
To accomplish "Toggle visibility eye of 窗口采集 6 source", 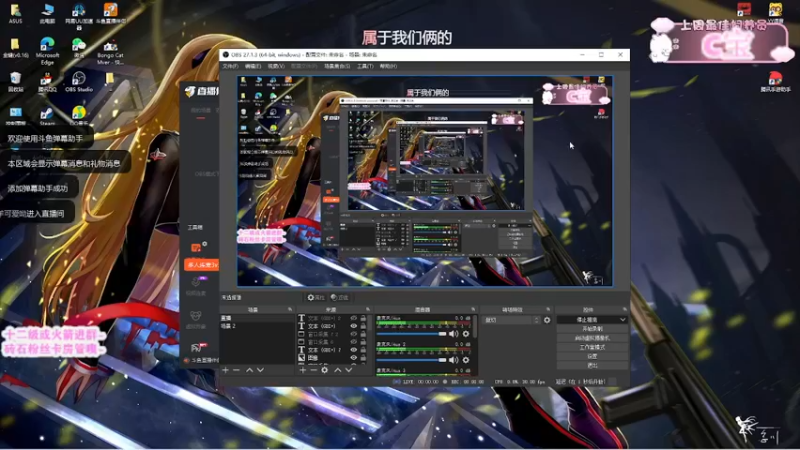I will click(354, 342).
